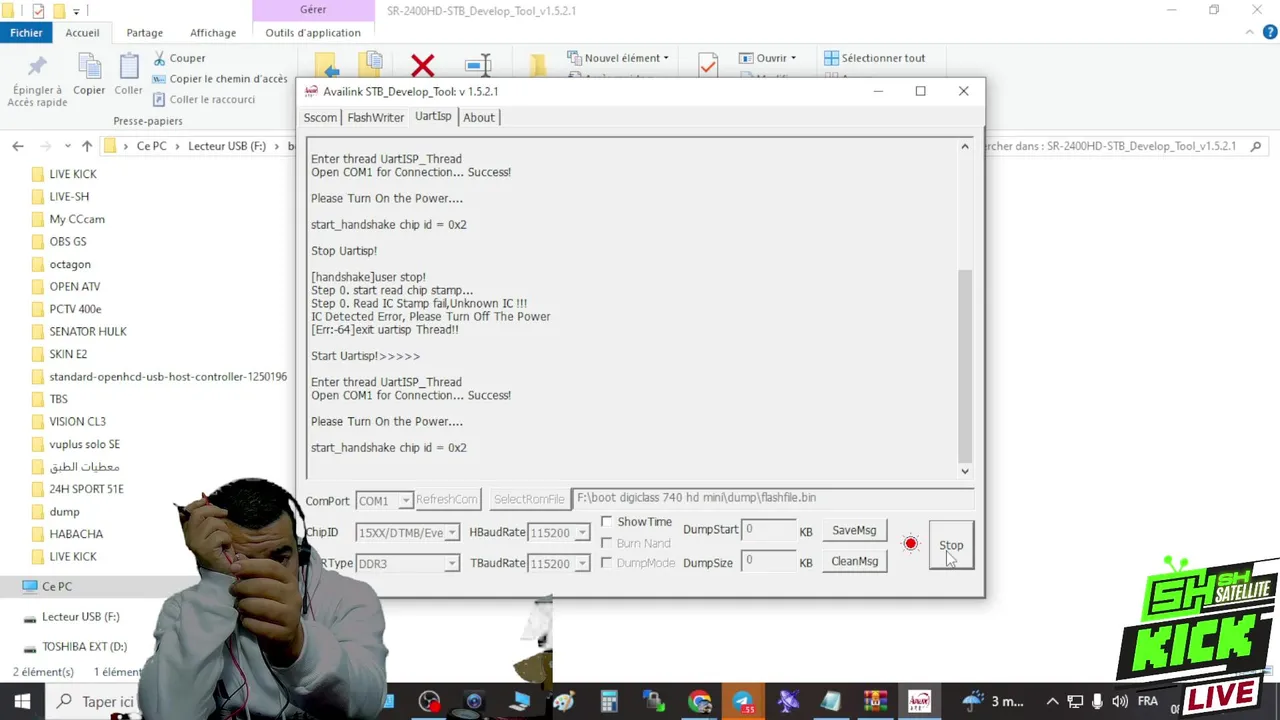Click the DumpSize input field

tap(768, 561)
